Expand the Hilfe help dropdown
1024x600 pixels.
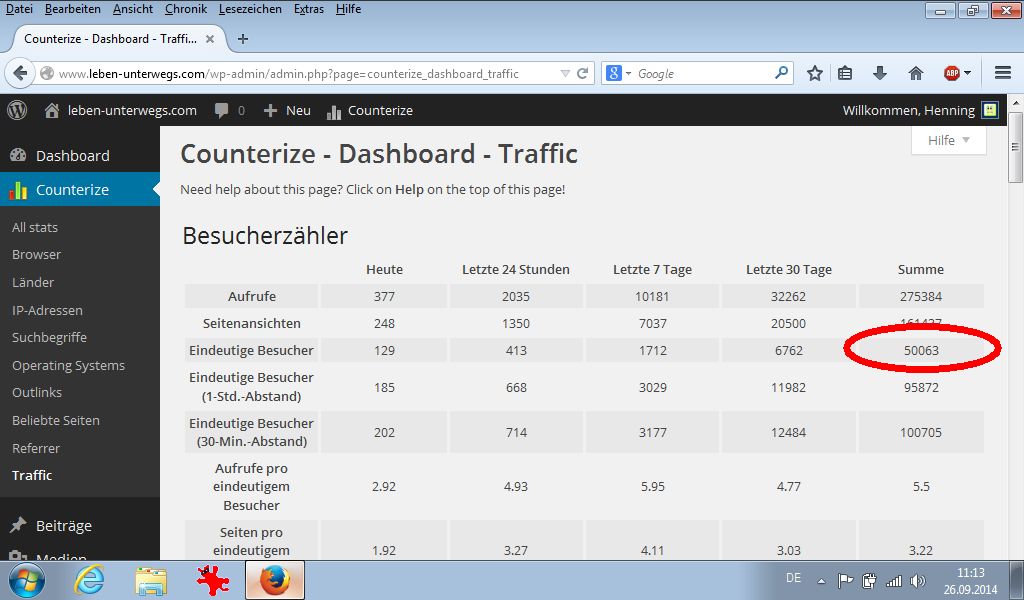[948, 140]
